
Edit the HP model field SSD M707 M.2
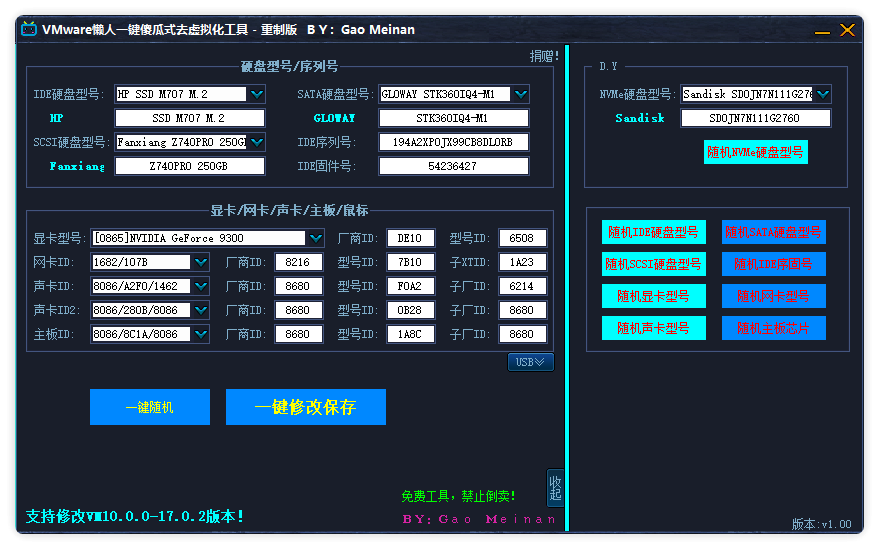point(189,118)
